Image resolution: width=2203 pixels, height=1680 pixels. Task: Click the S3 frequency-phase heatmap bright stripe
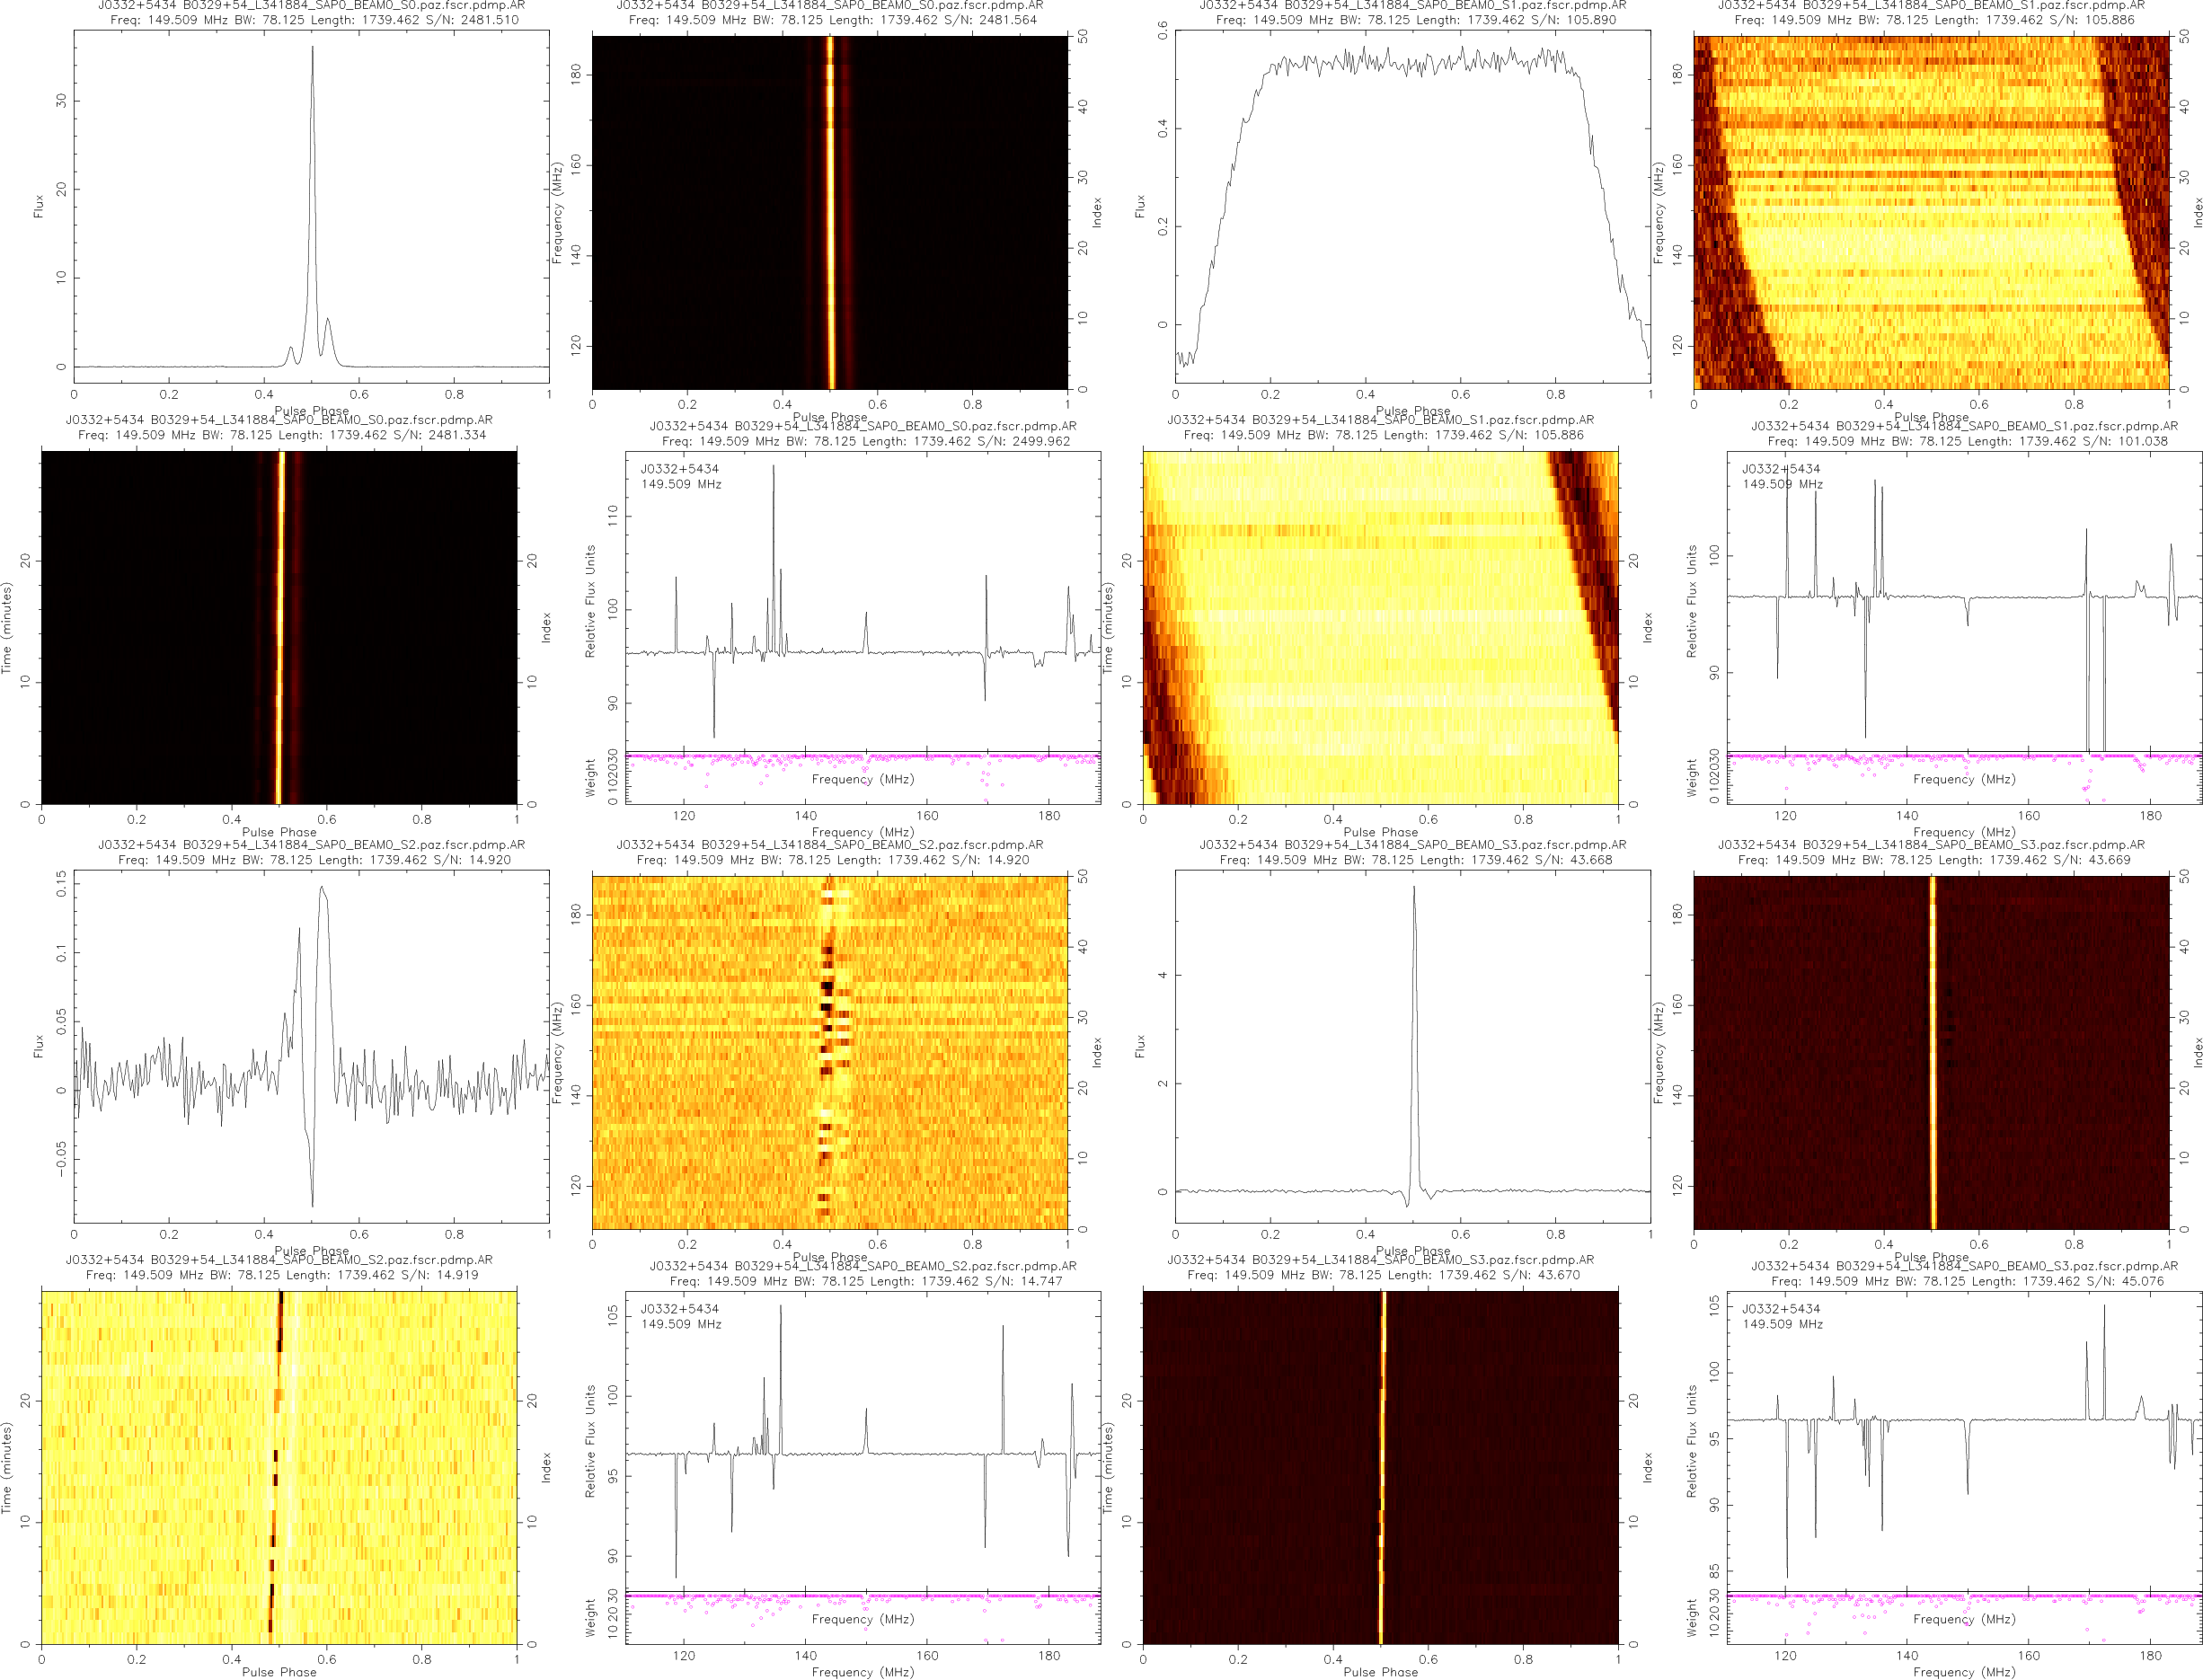[1932, 1052]
